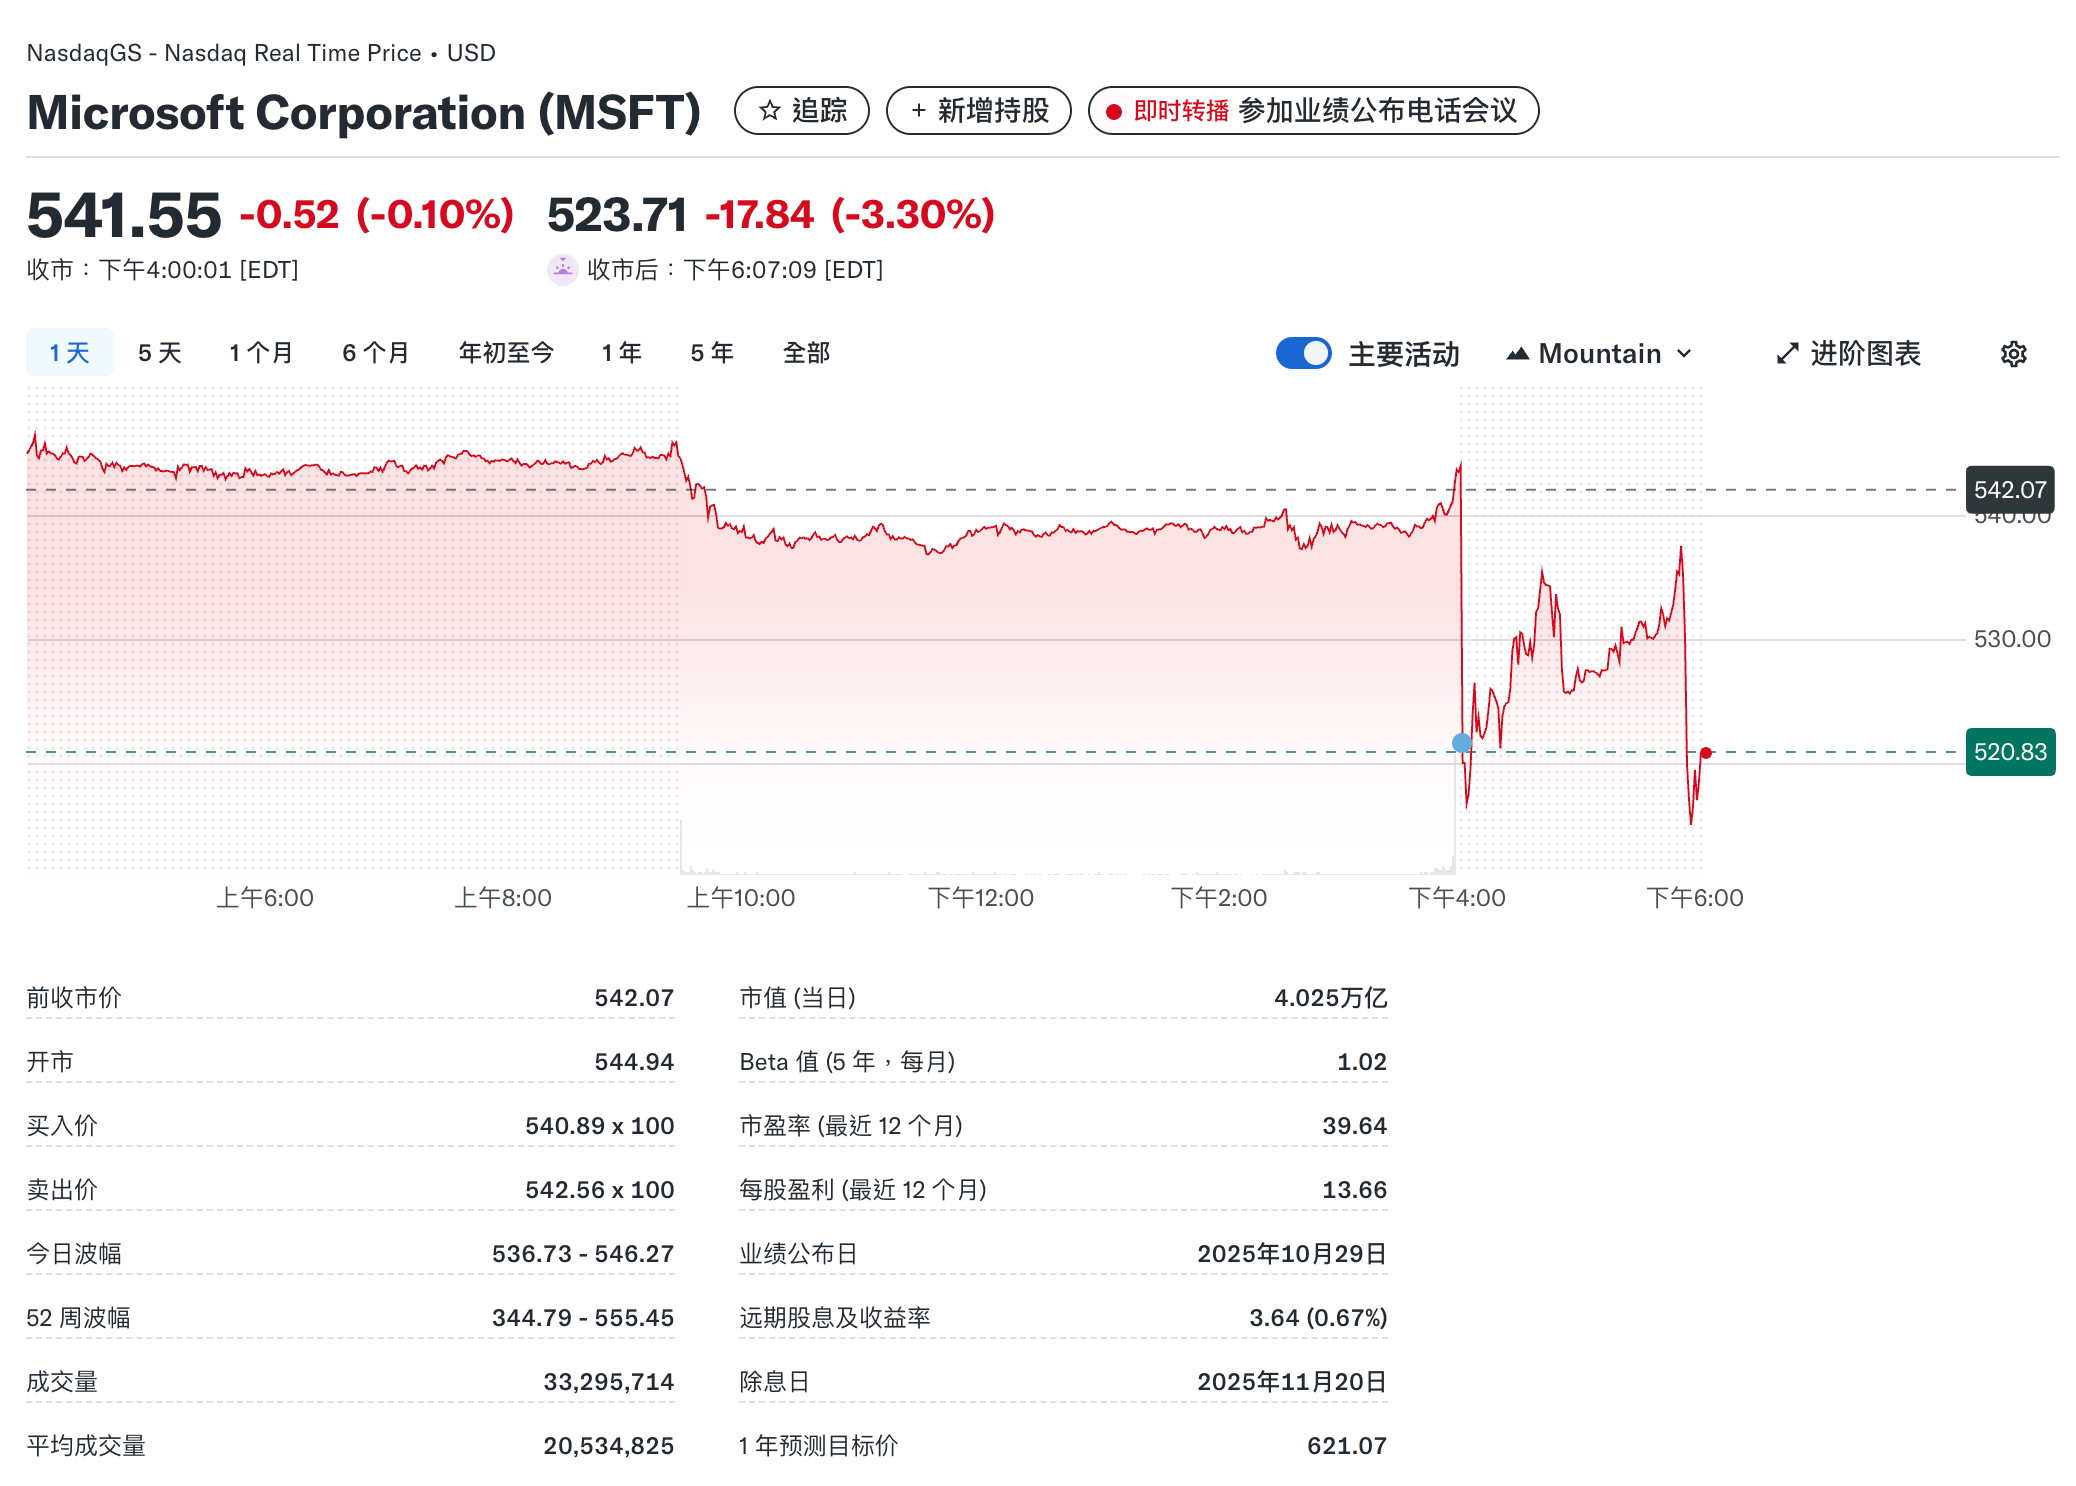The width and height of the screenshot is (2076, 1486).
Task: Toggle the 主要活动 switch off
Action: [1303, 353]
